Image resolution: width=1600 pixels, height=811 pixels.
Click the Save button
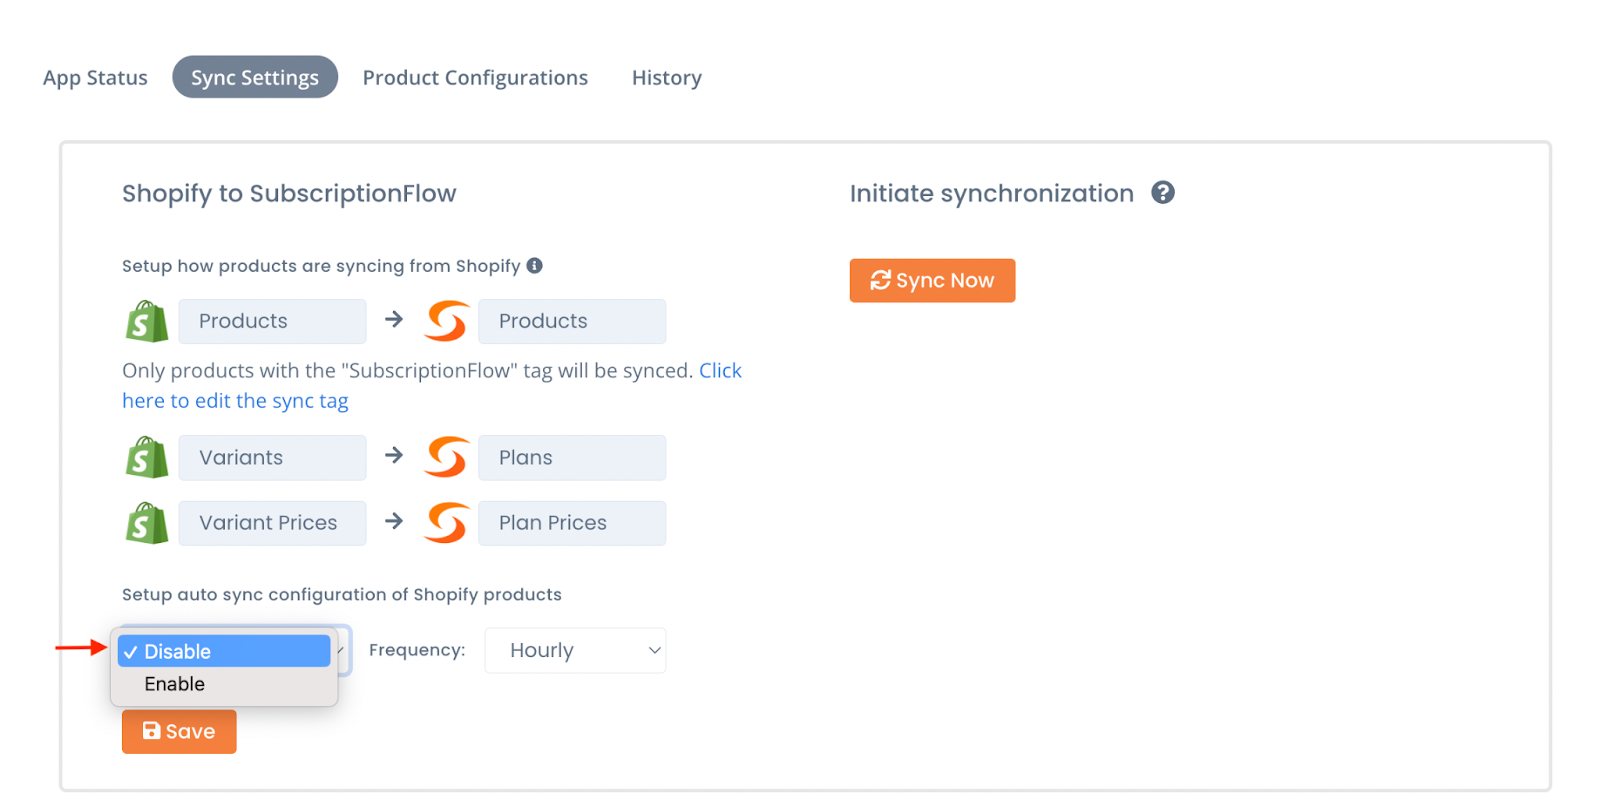point(179,731)
